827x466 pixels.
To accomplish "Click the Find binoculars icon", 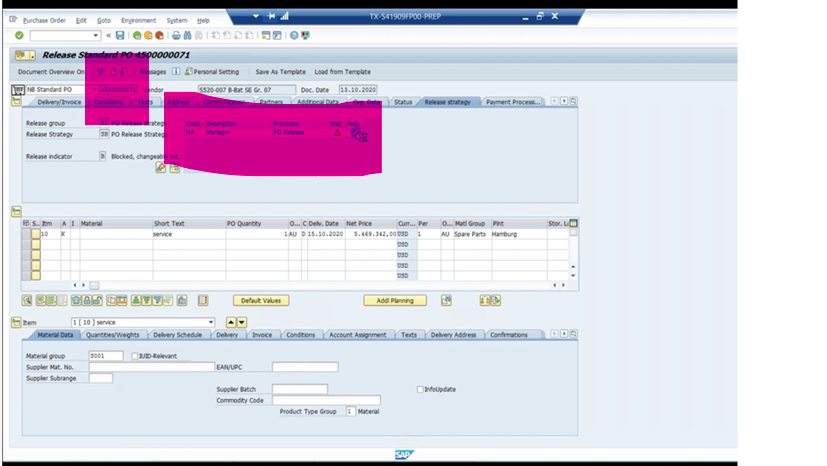I will (x=187, y=35).
